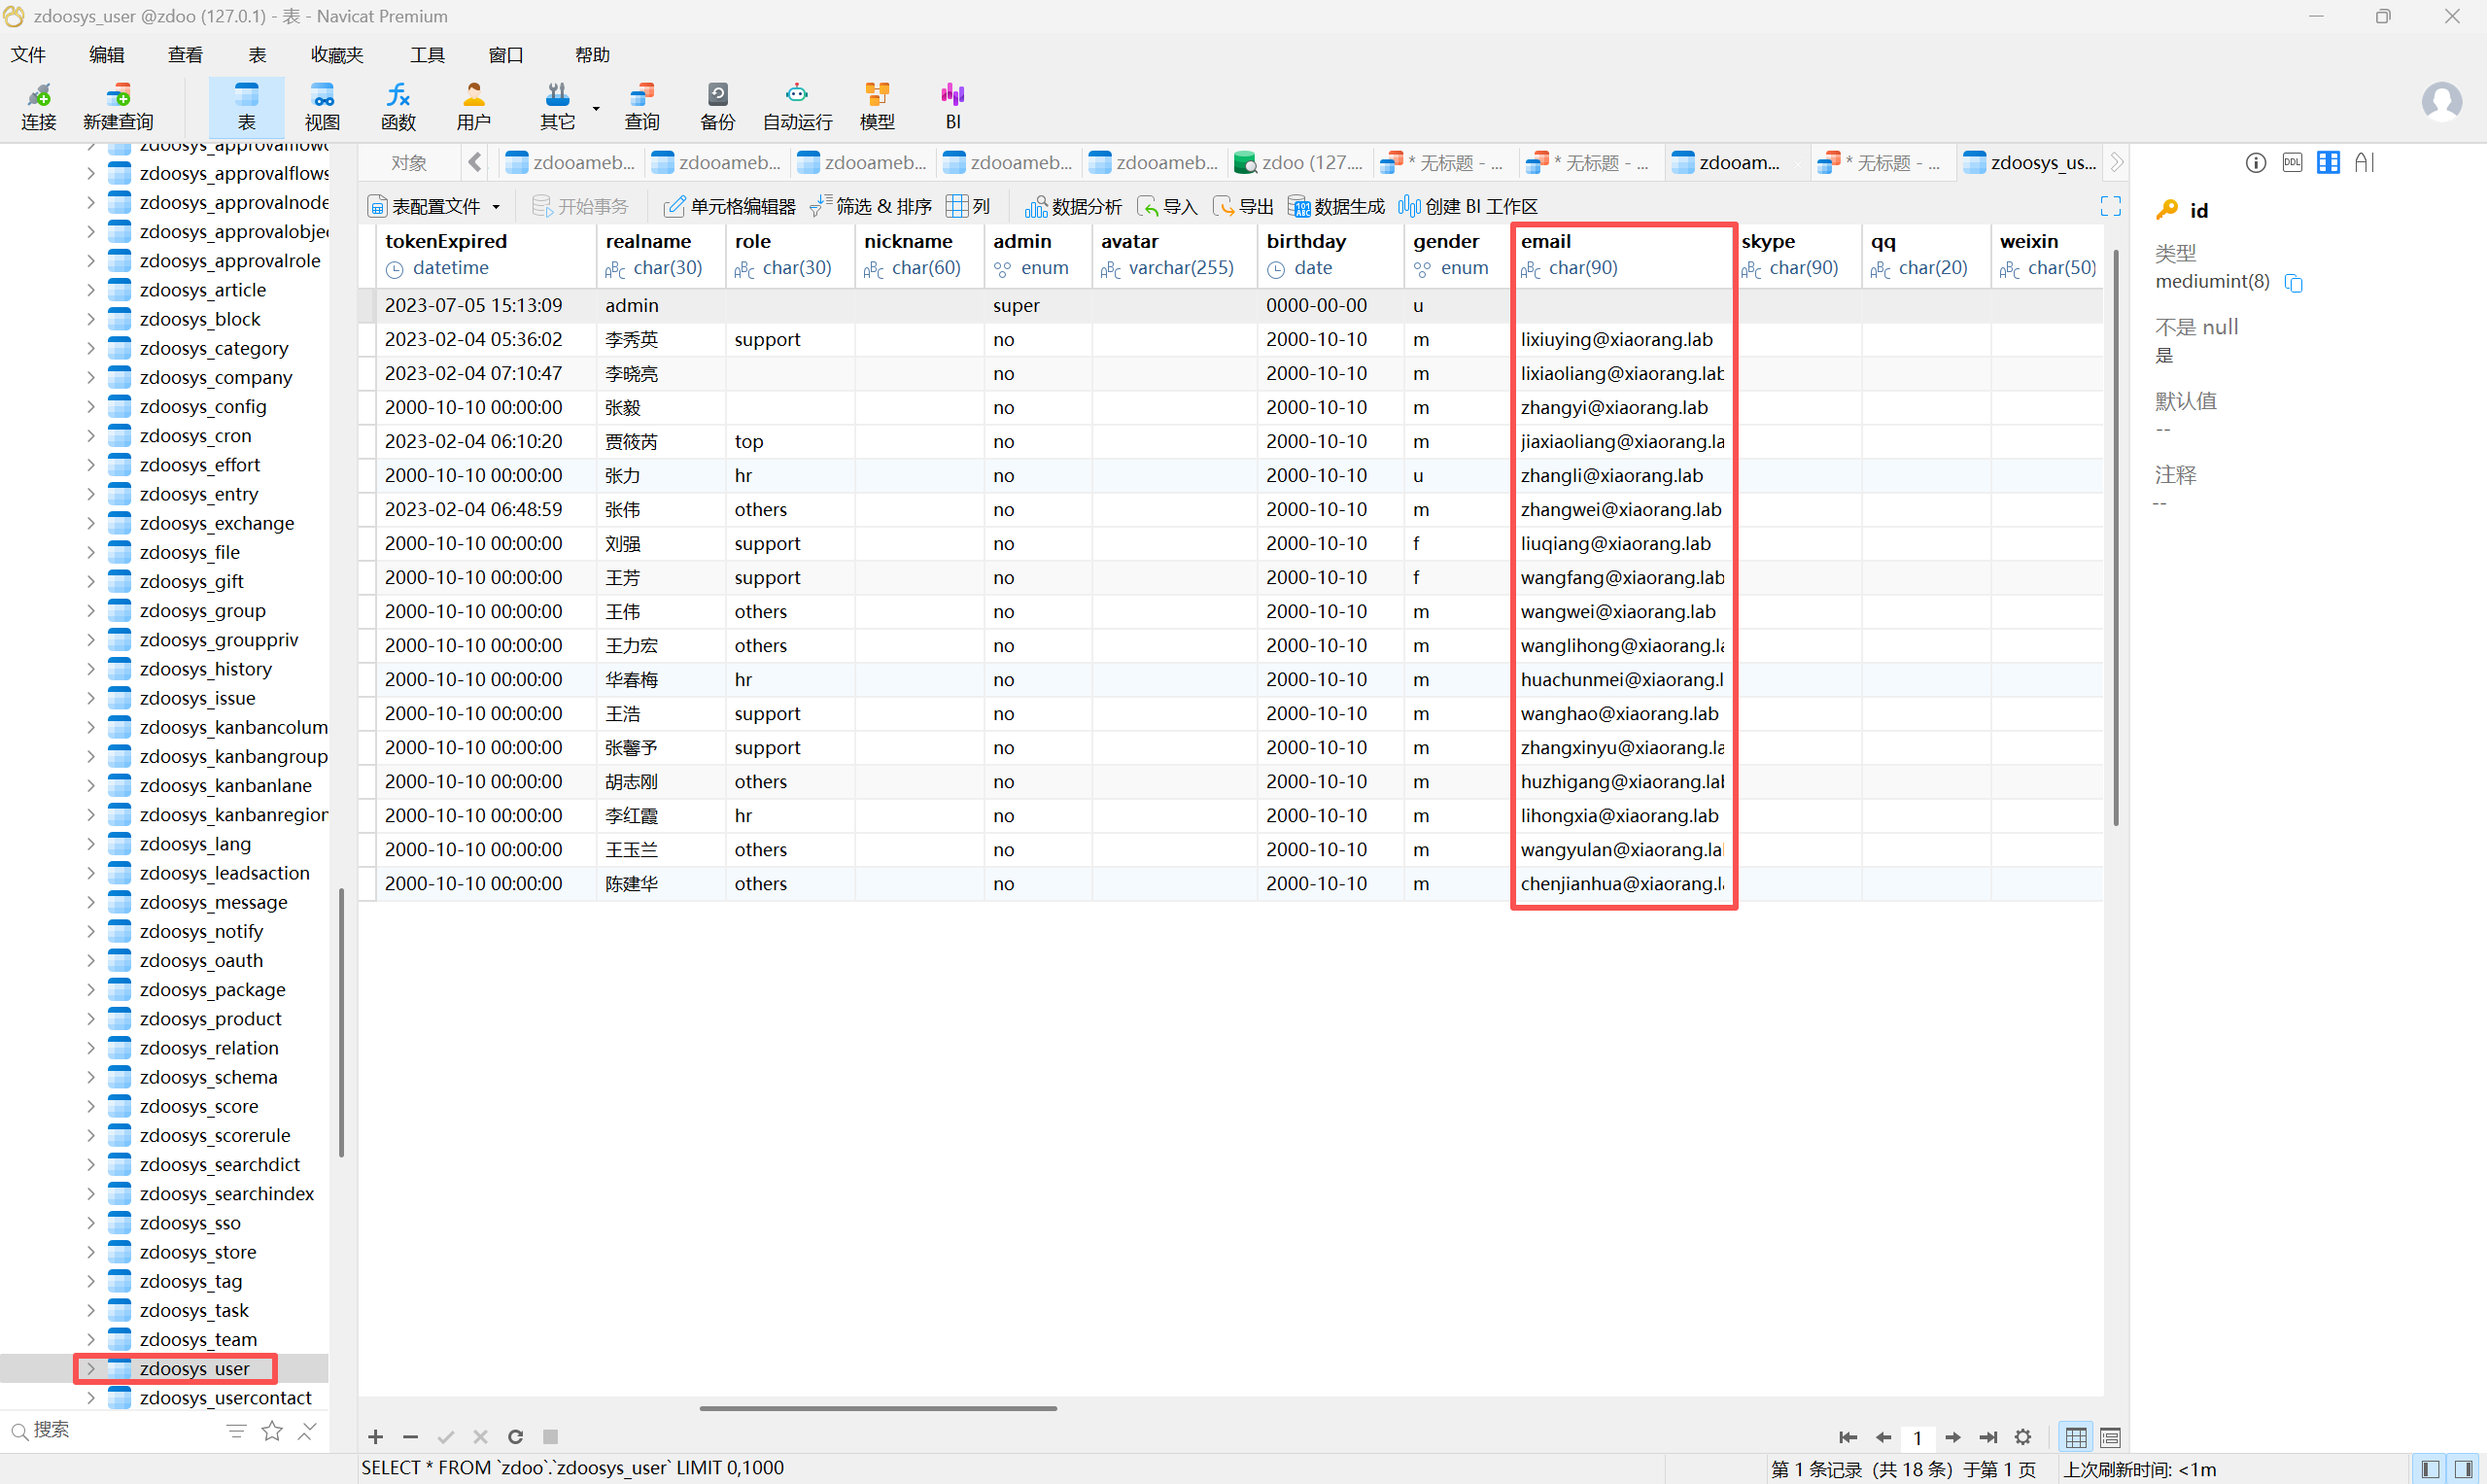Expand the zdoosys_task tree node
The height and width of the screenshot is (1484, 2487).
coord(90,1310)
